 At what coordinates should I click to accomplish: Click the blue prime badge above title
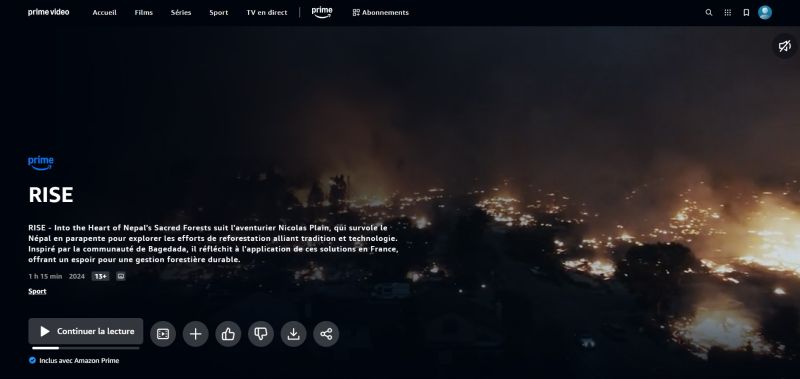(x=41, y=163)
